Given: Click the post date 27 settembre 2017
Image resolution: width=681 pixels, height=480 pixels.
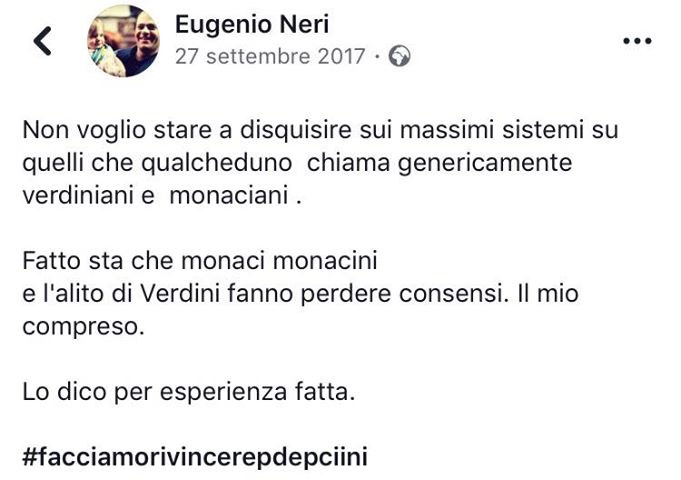Looking at the screenshot, I should [x=270, y=57].
